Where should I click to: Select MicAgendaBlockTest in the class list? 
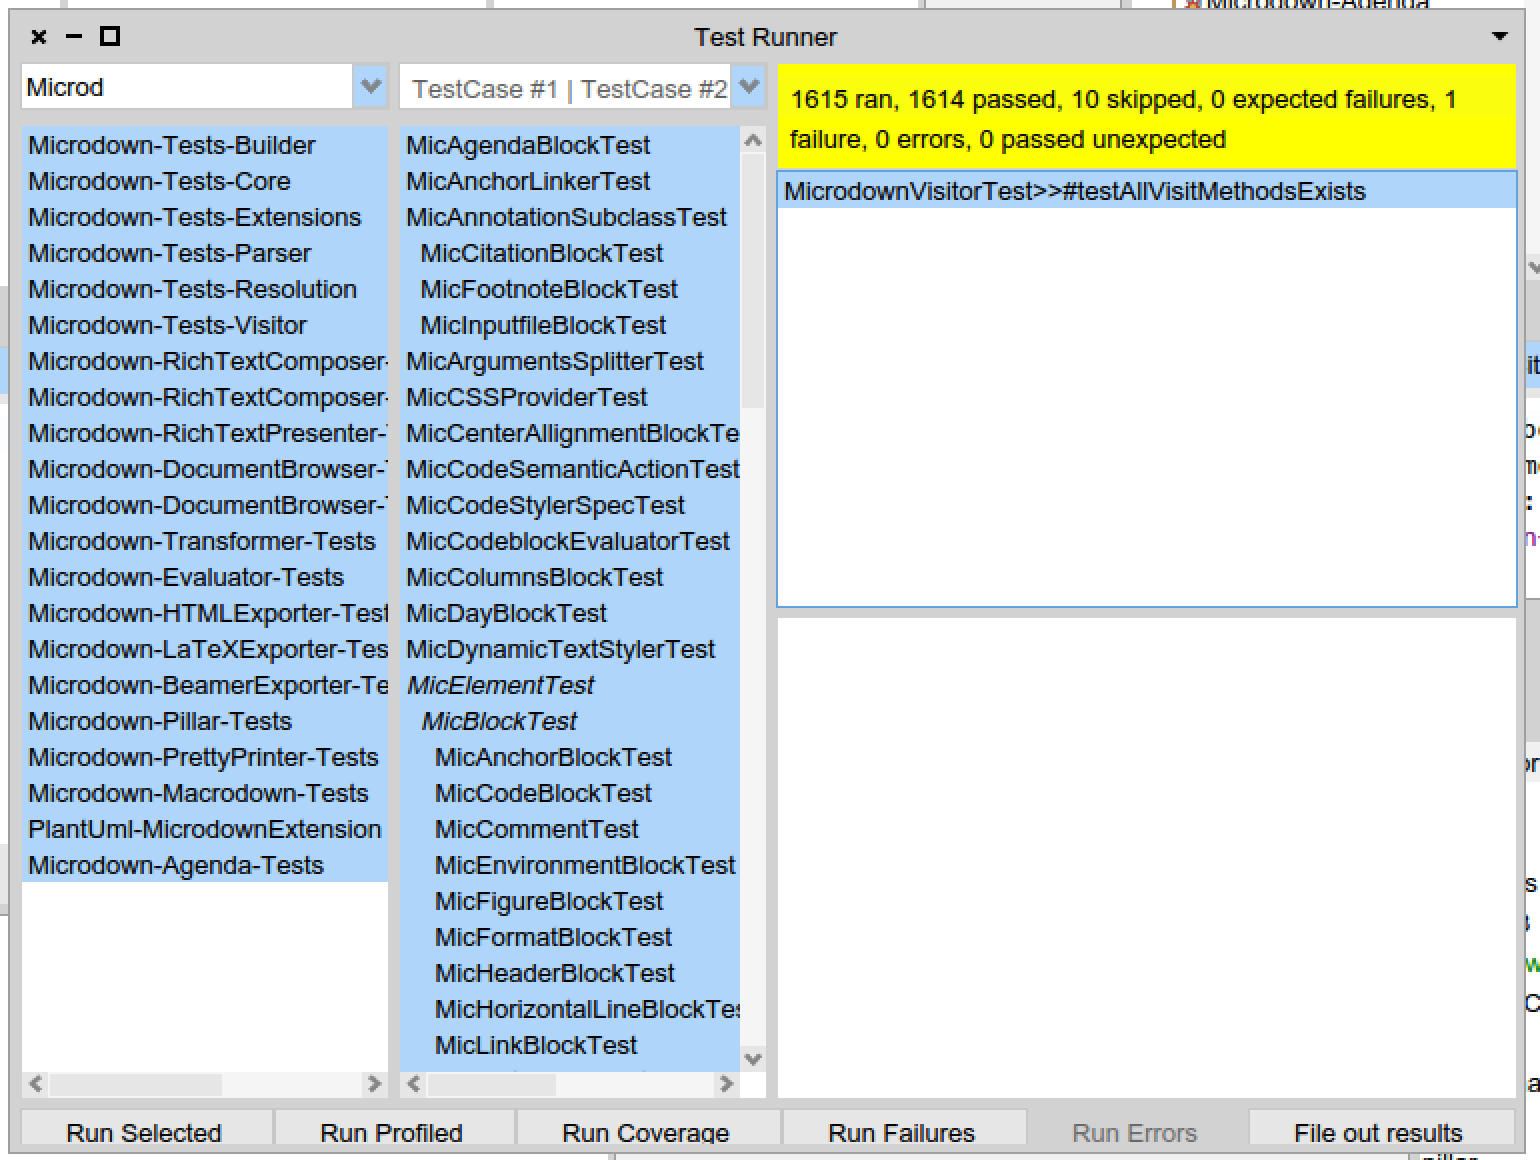tap(528, 145)
